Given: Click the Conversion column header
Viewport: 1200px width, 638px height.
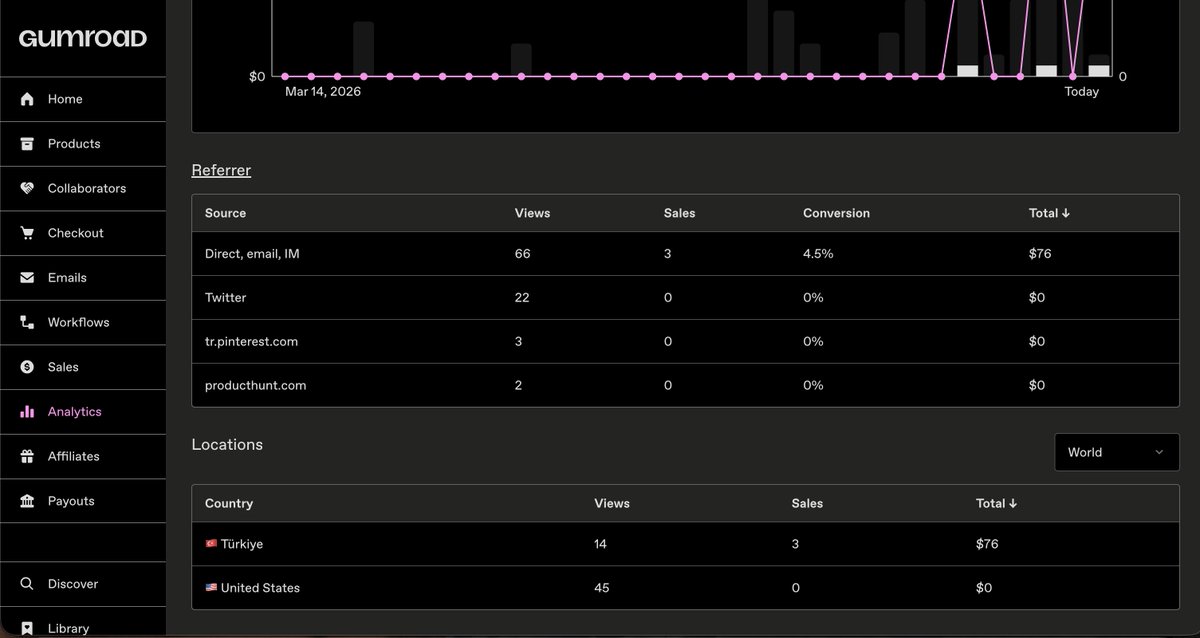Looking at the screenshot, I should (x=836, y=213).
